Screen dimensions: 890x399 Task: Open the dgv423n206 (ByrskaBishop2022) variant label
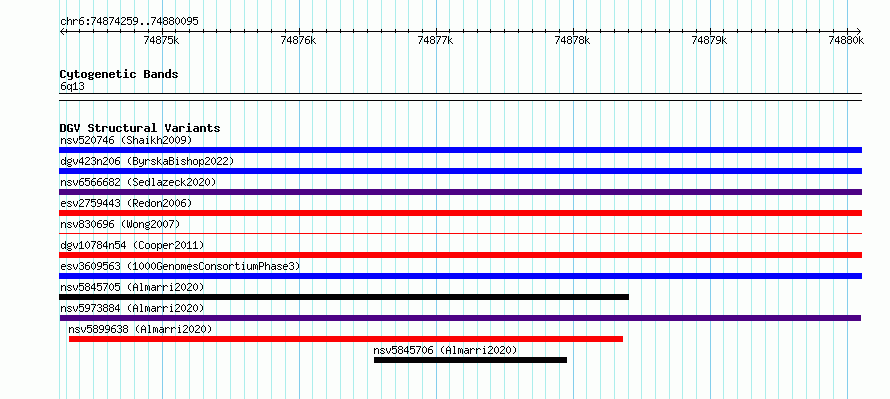147,161
